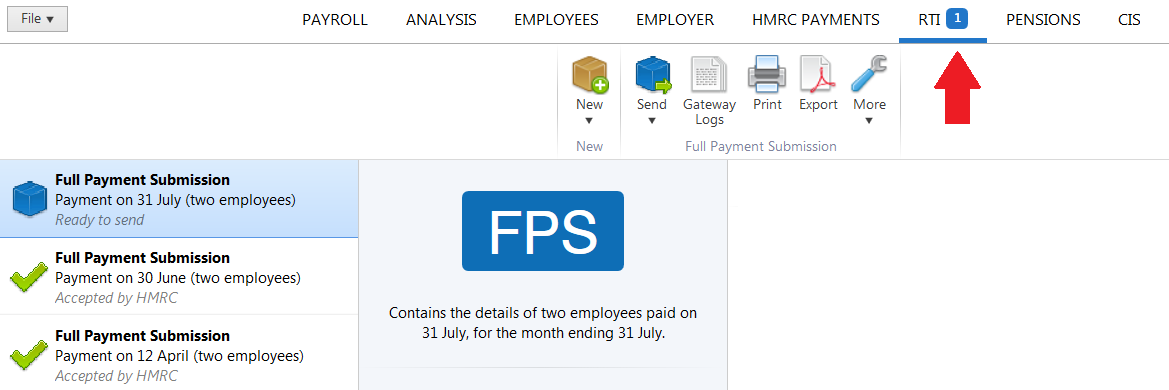
Task: Click the New box icon
Action: point(590,74)
